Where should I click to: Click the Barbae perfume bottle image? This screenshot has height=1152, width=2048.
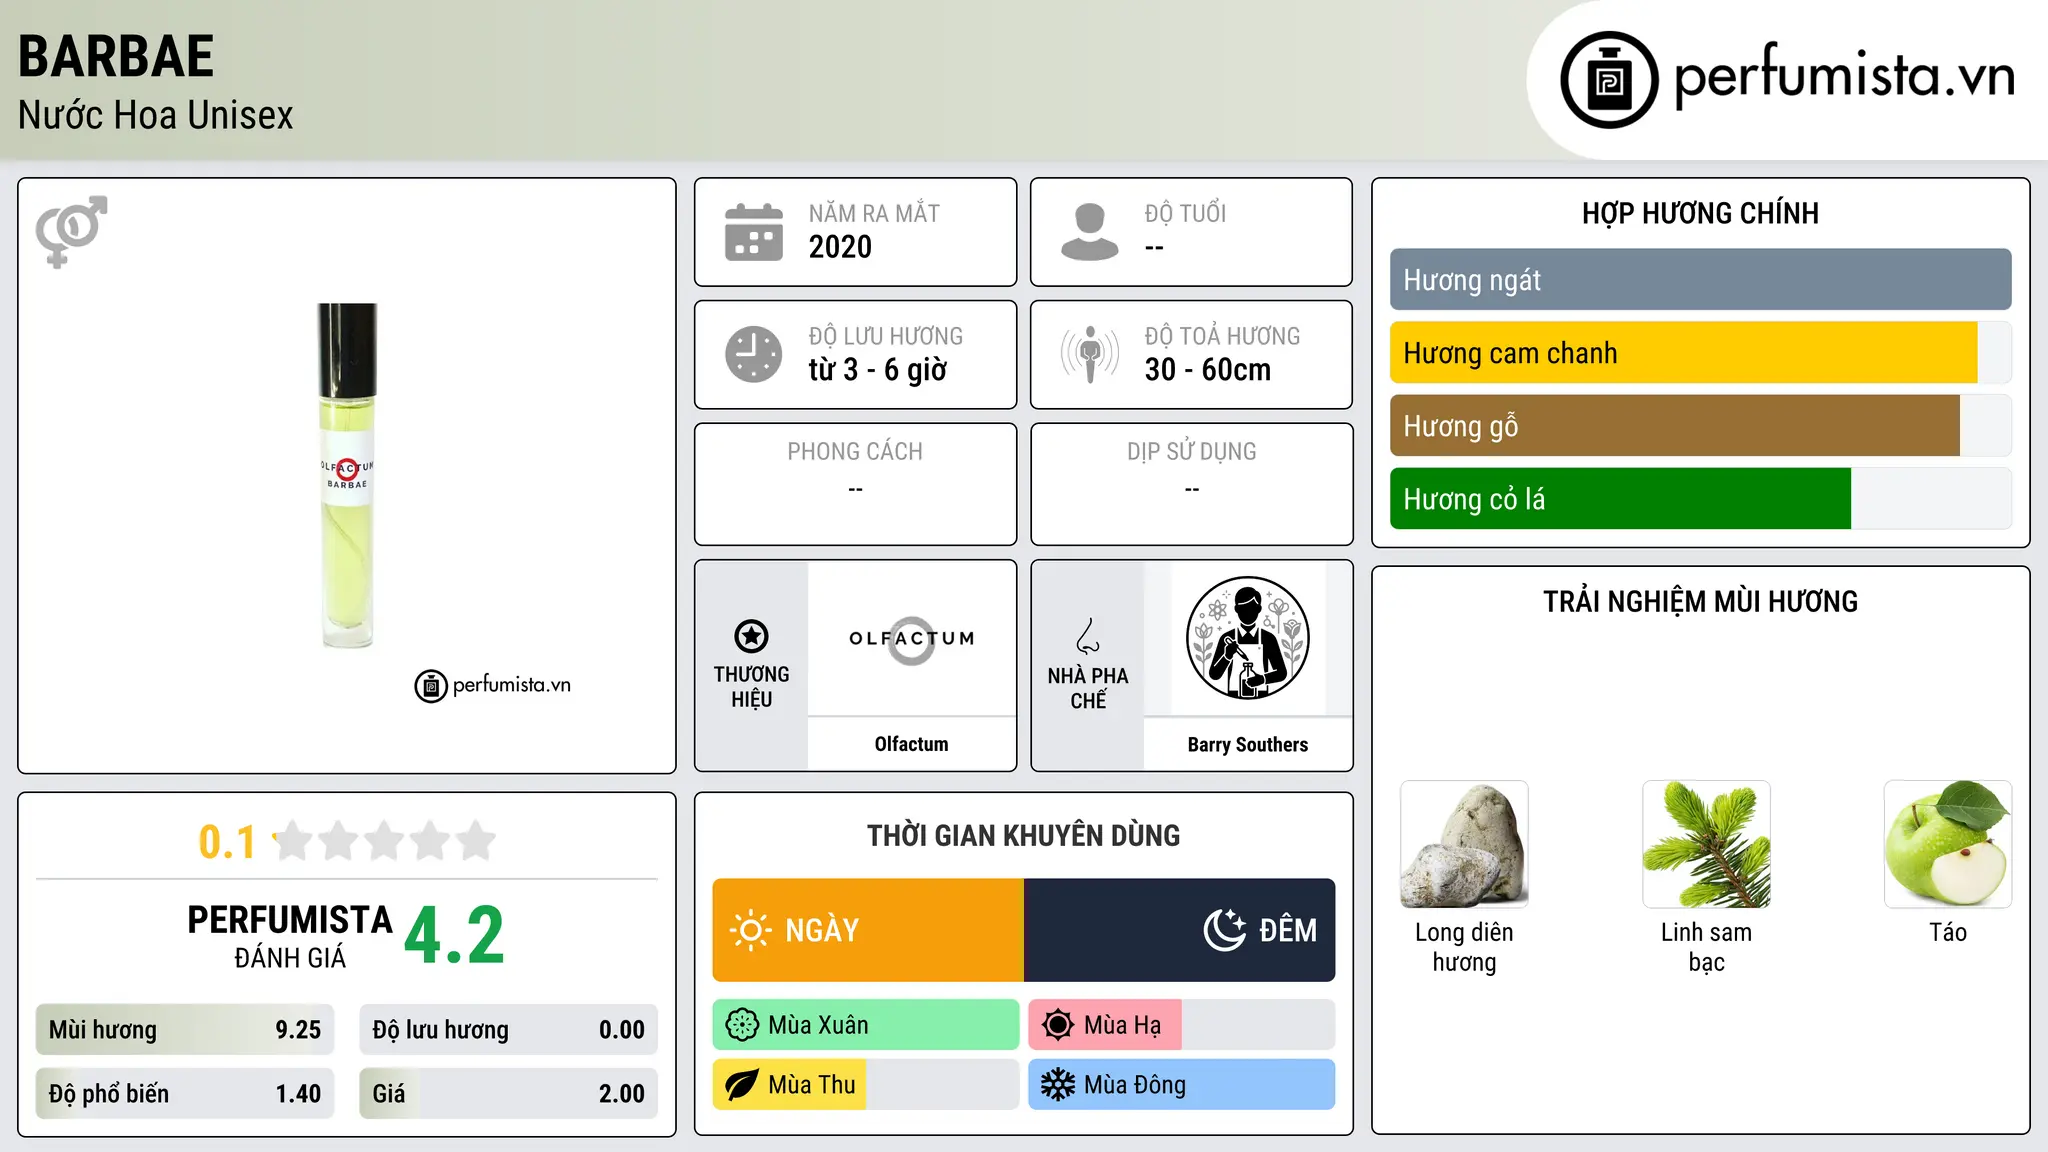347,476
